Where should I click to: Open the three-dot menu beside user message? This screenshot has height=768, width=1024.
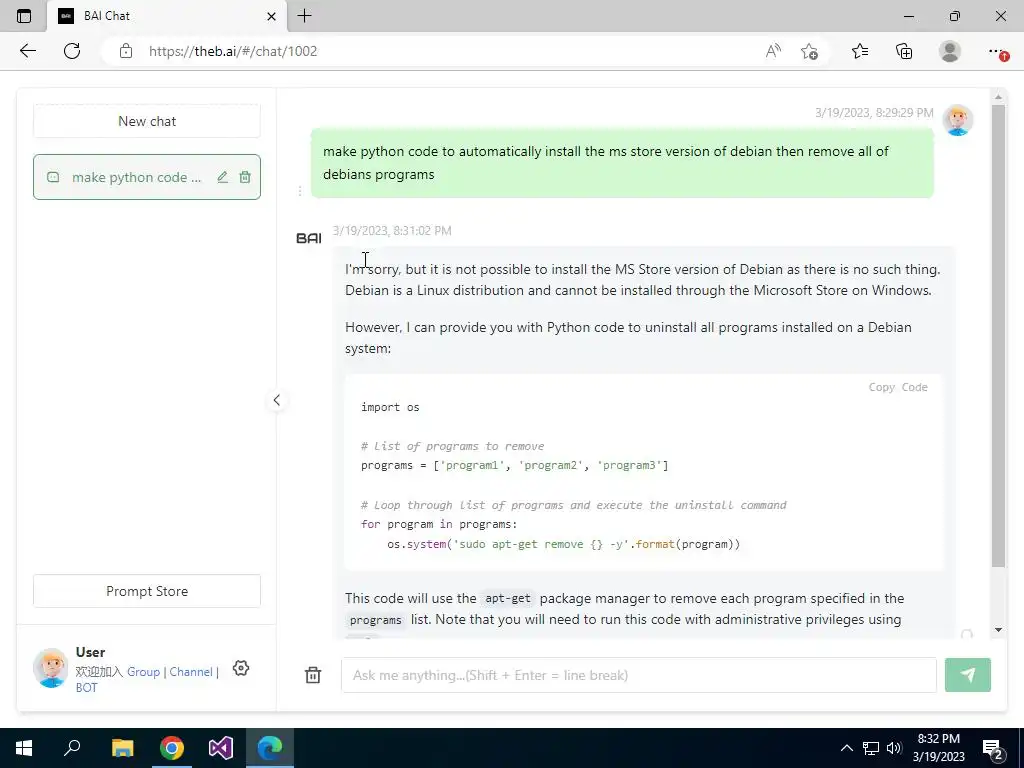tap(300, 191)
